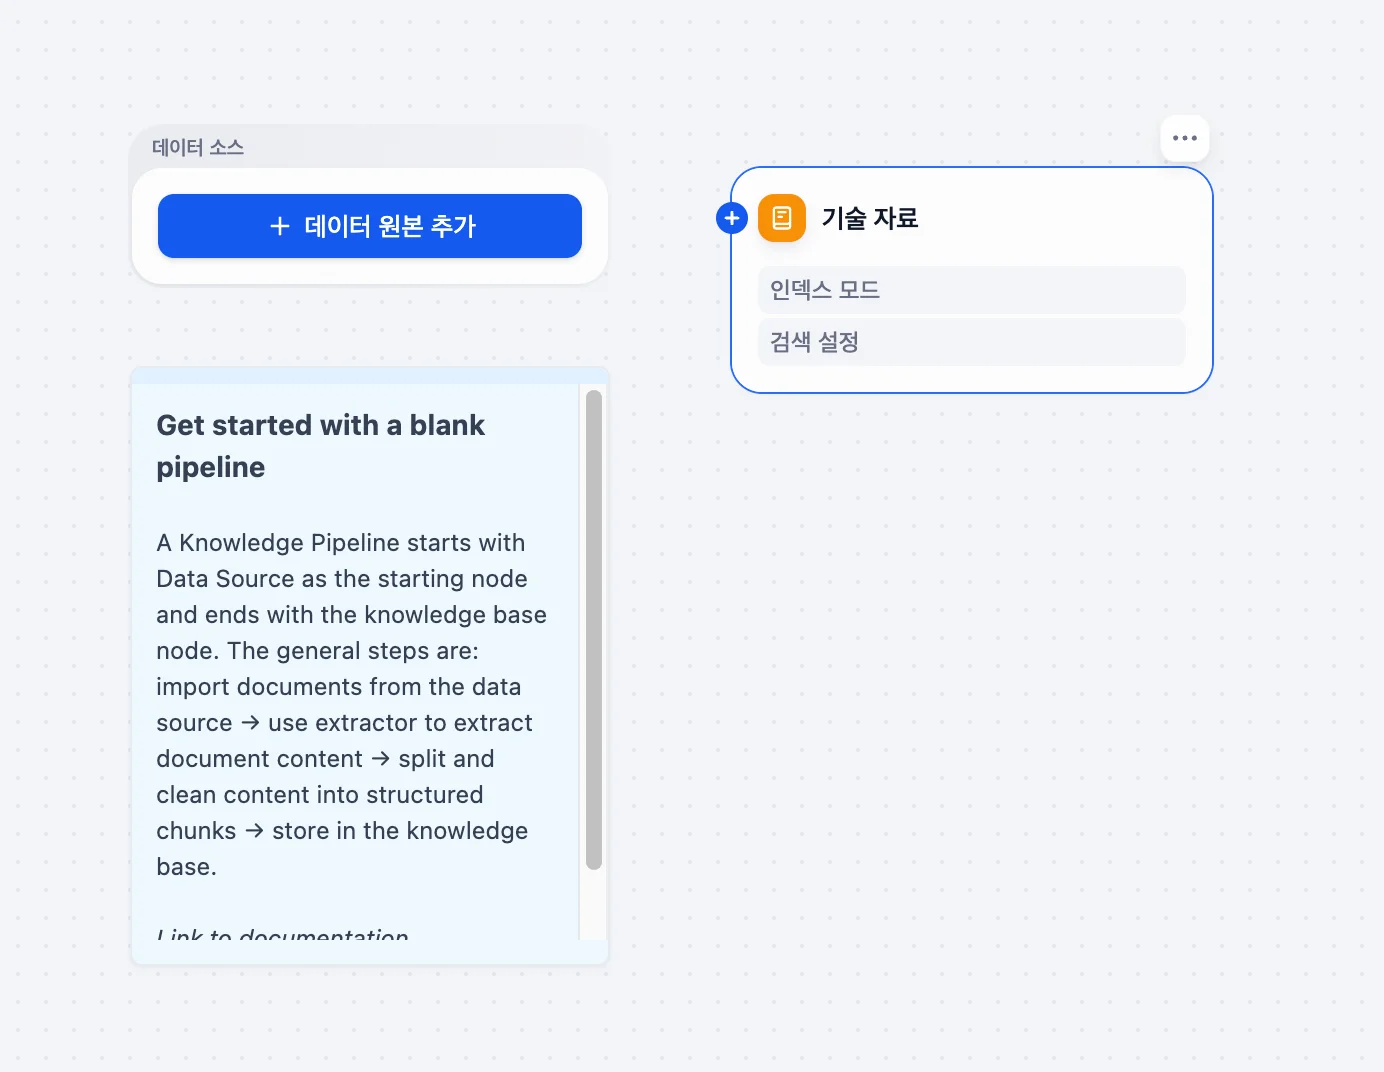
Task: Click the "base." last line of note text
Action: point(187,867)
